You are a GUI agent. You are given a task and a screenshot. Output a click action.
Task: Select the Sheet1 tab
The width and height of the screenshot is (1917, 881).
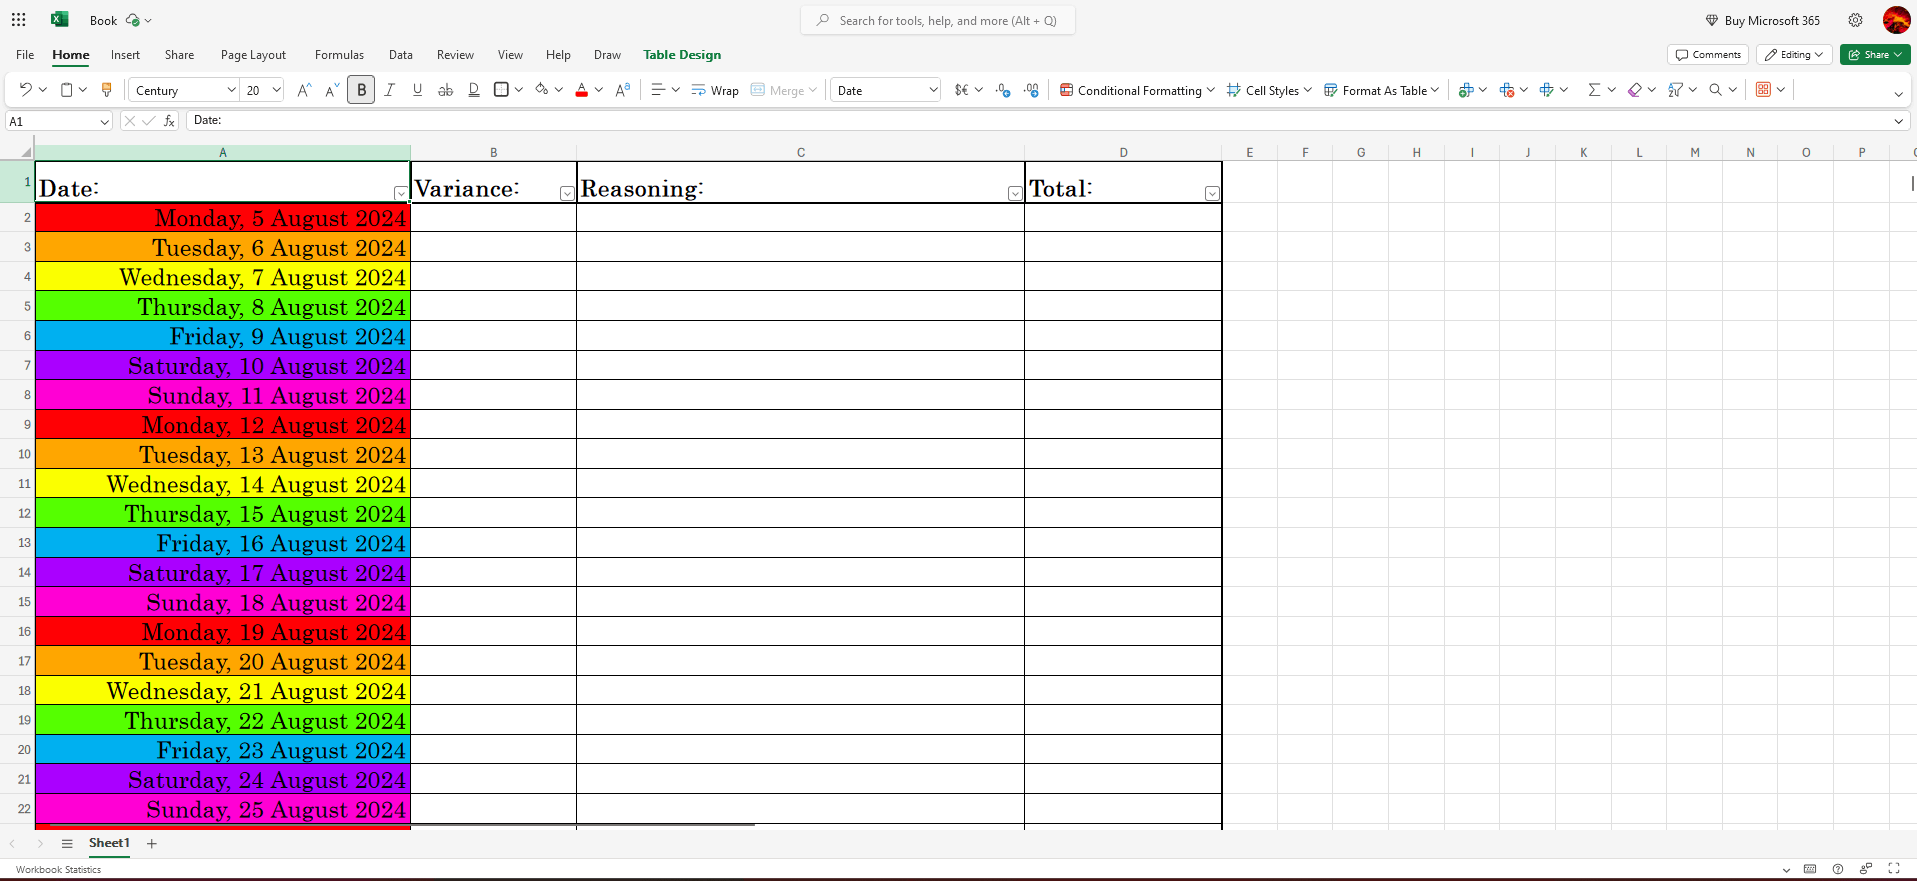(109, 843)
